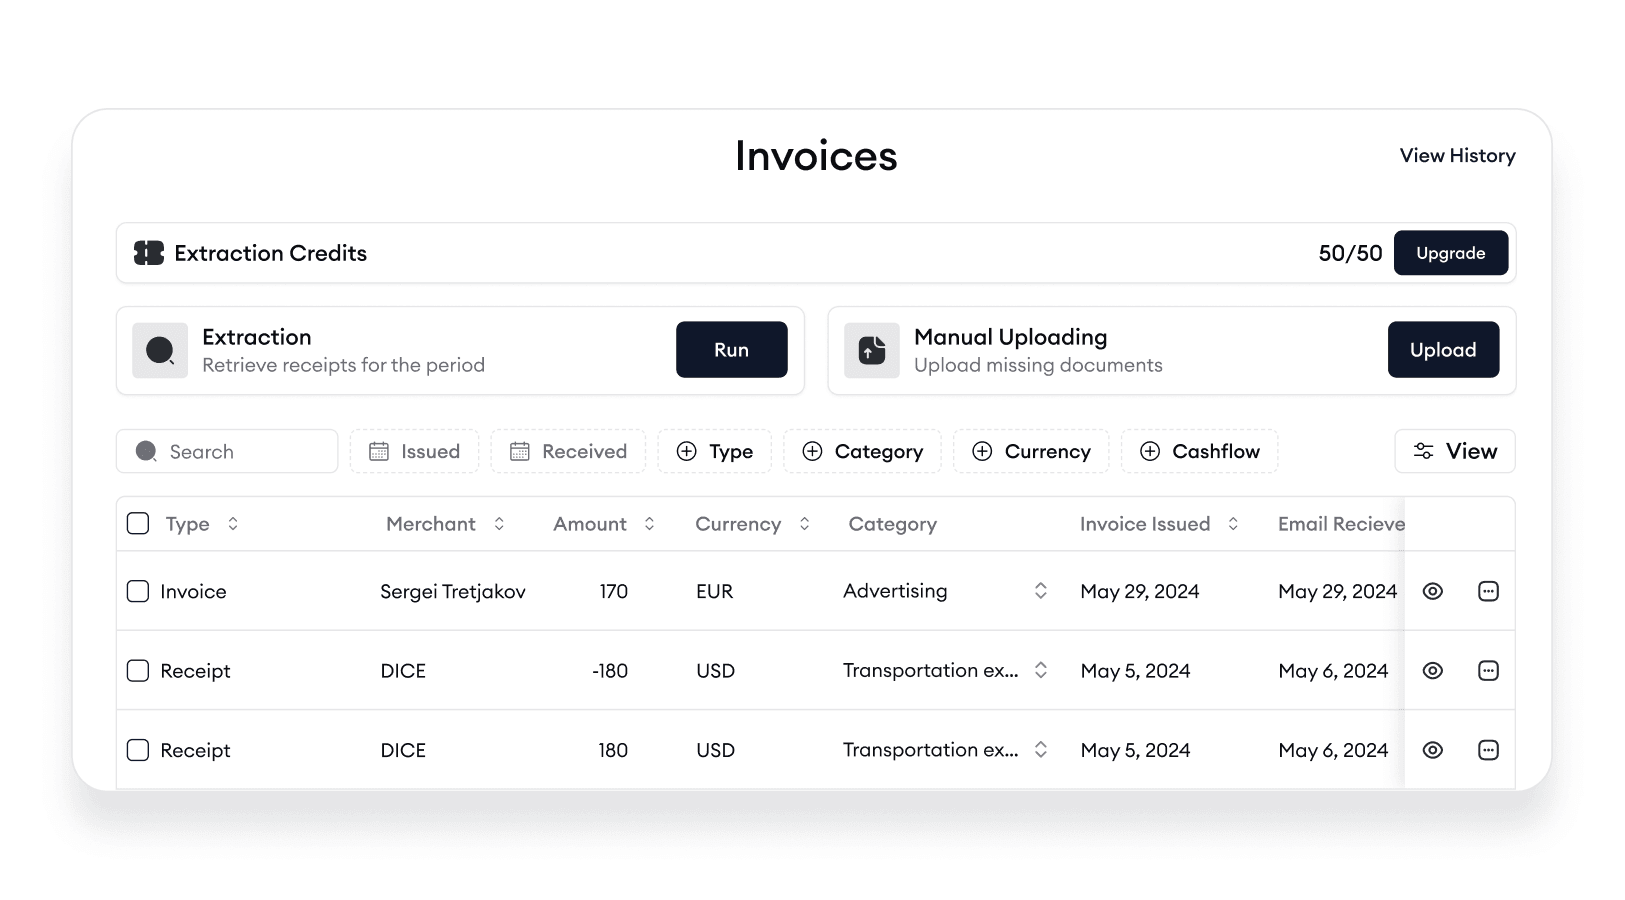
Task: Click the Extraction Credits ticket icon
Action: pos(148,253)
